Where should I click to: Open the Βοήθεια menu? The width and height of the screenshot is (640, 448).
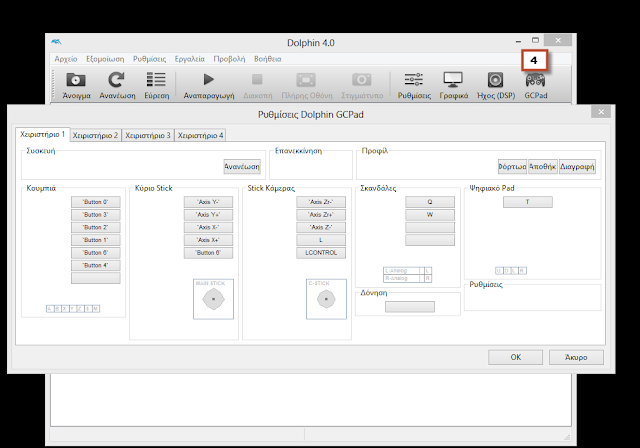(x=267, y=59)
